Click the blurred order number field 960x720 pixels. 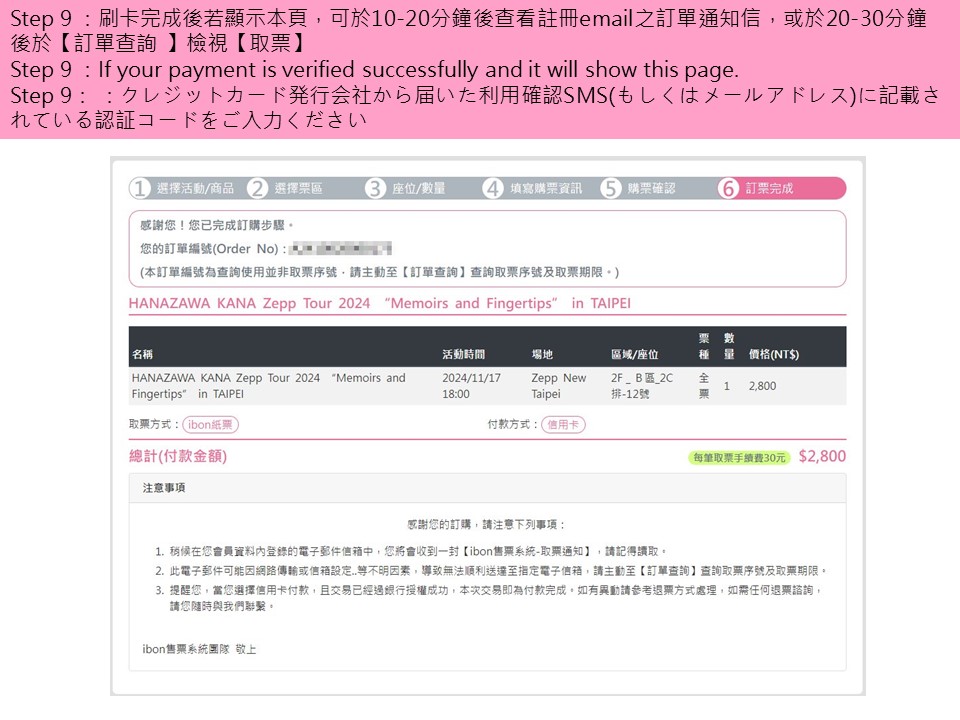pos(340,248)
